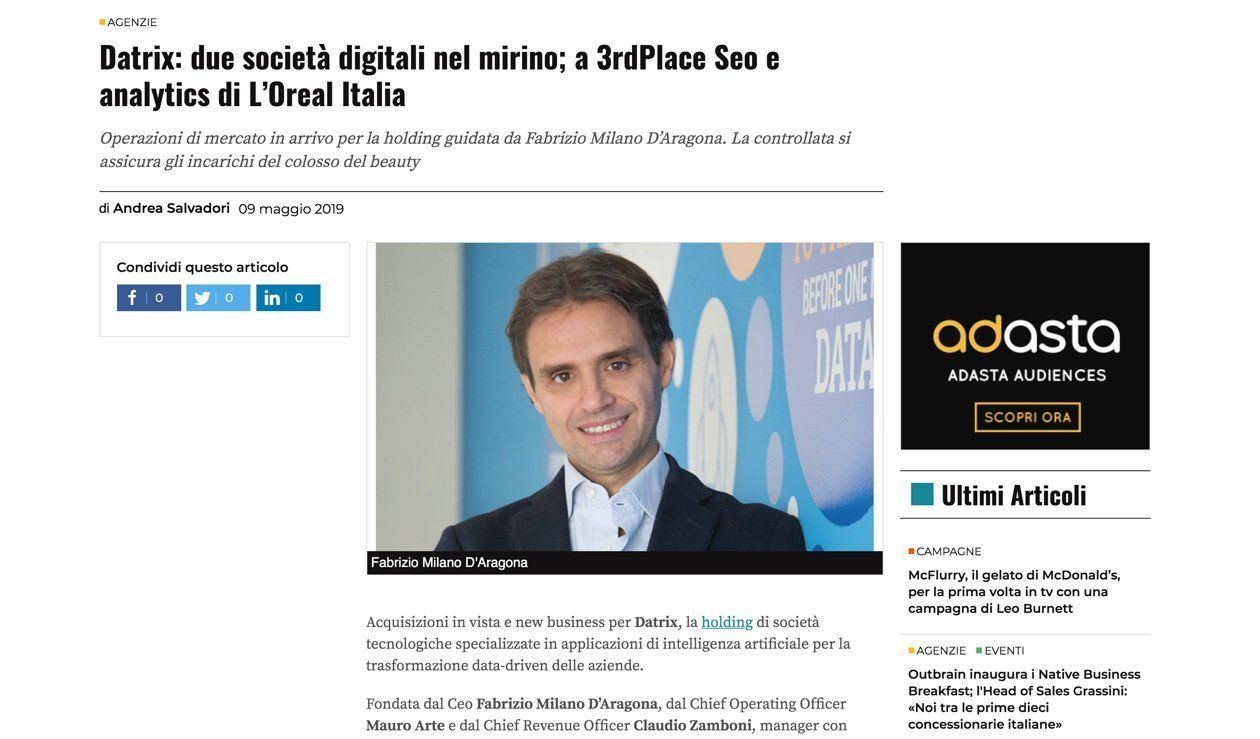This screenshot has width=1260, height=739.
Task: Open author Andrea Salvadori's page
Action: 171,208
